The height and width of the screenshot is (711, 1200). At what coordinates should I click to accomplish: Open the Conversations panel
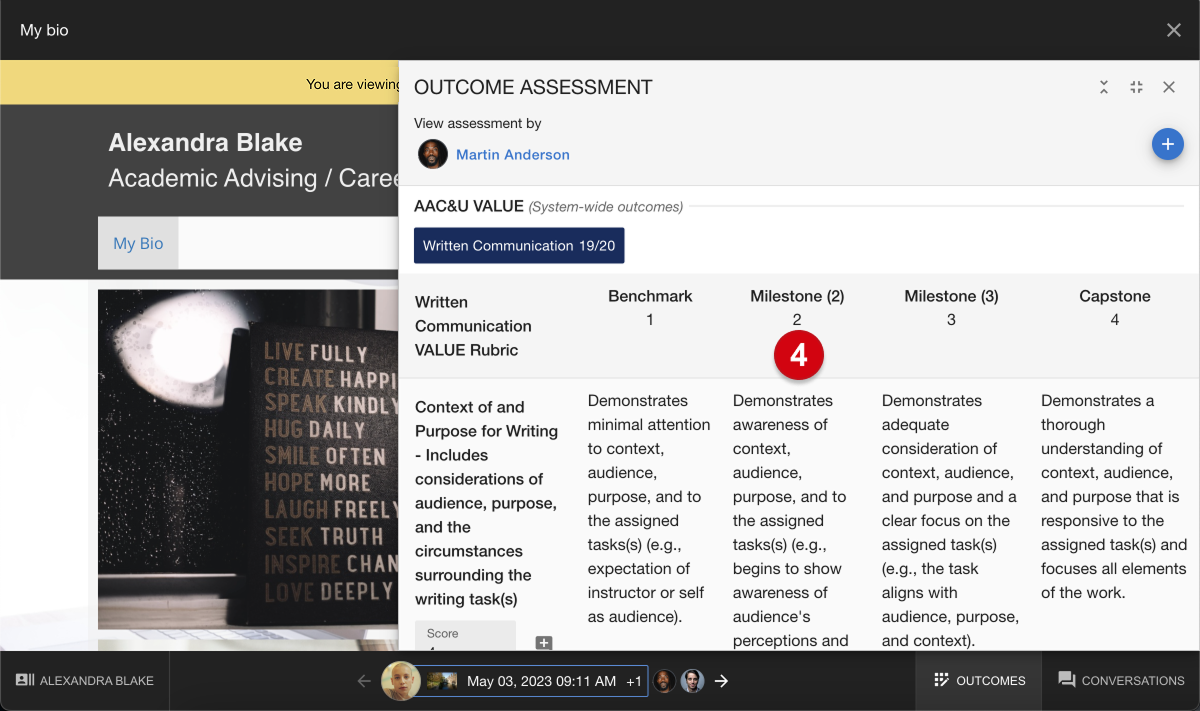click(x=1121, y=681)
